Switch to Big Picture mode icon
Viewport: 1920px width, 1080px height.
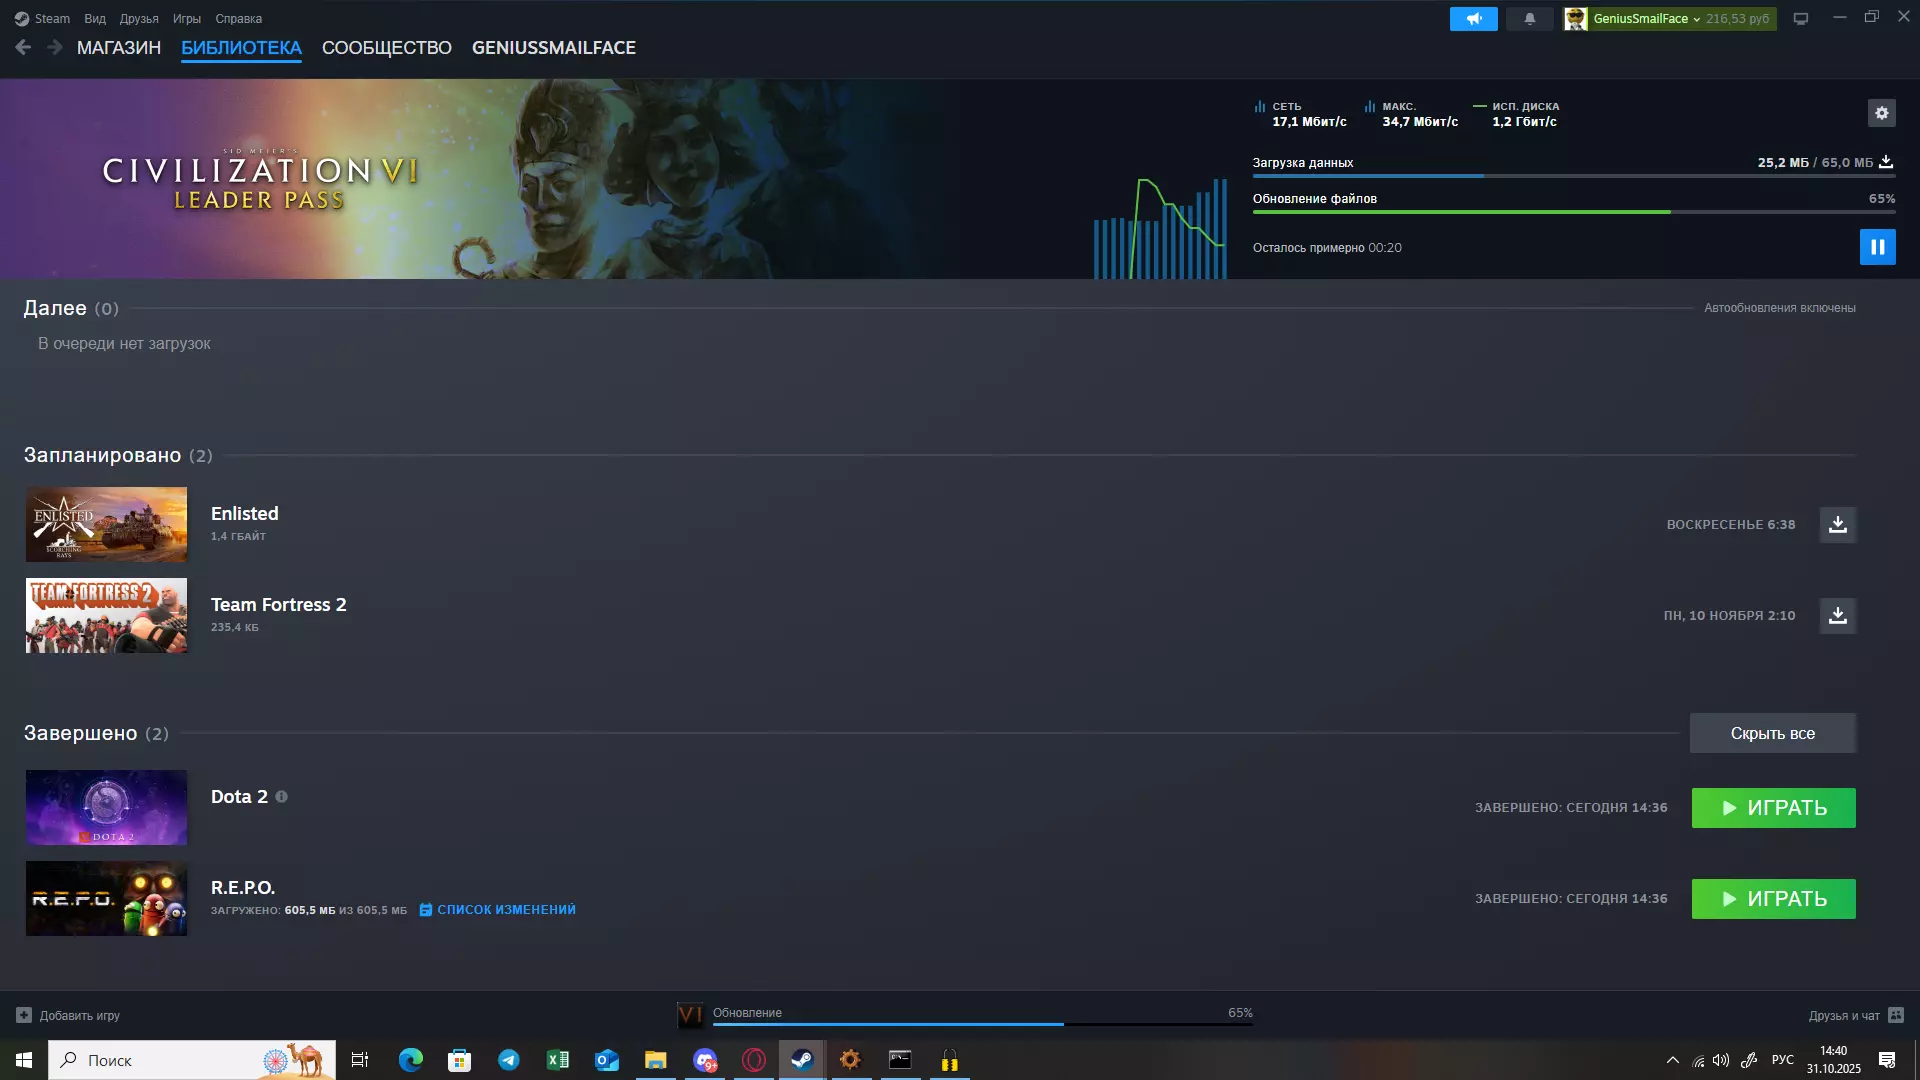(1800, 19)
